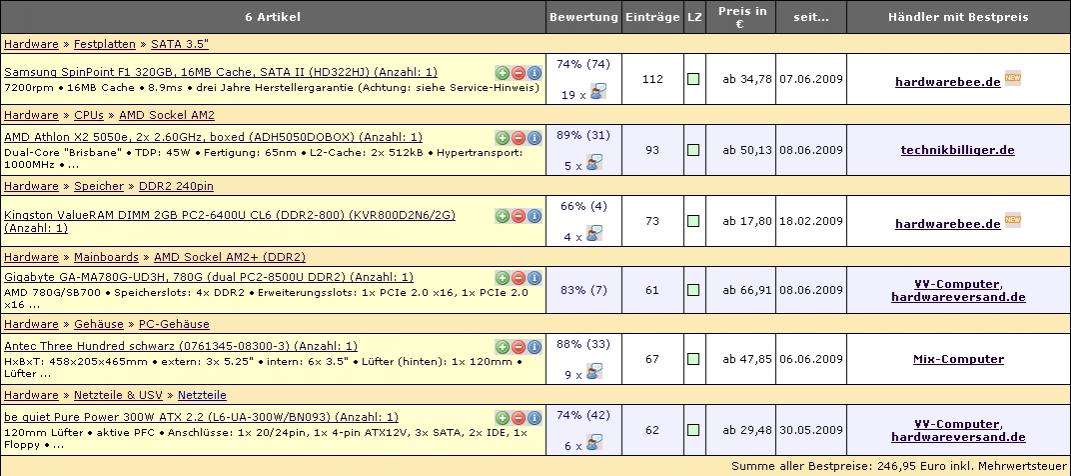The width and height of the screenshot is (1071, 476).
Task: Open the Samsung SpinPoint F1 320GB product link
Action: point(221,72)
